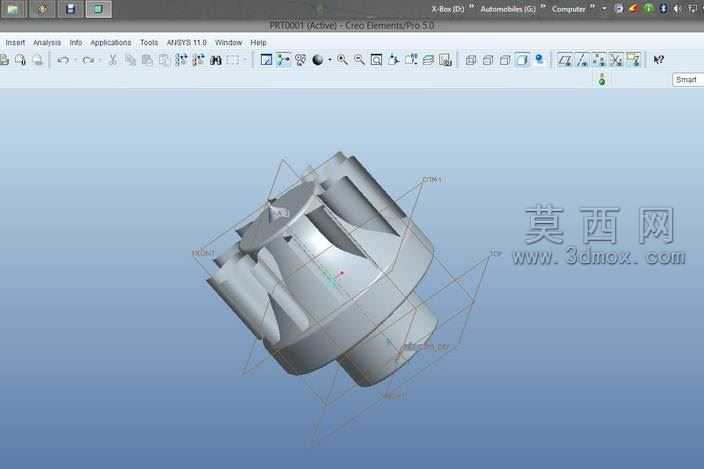
Task: Click the volume speaker tray icon
Action: click(678, 9)
